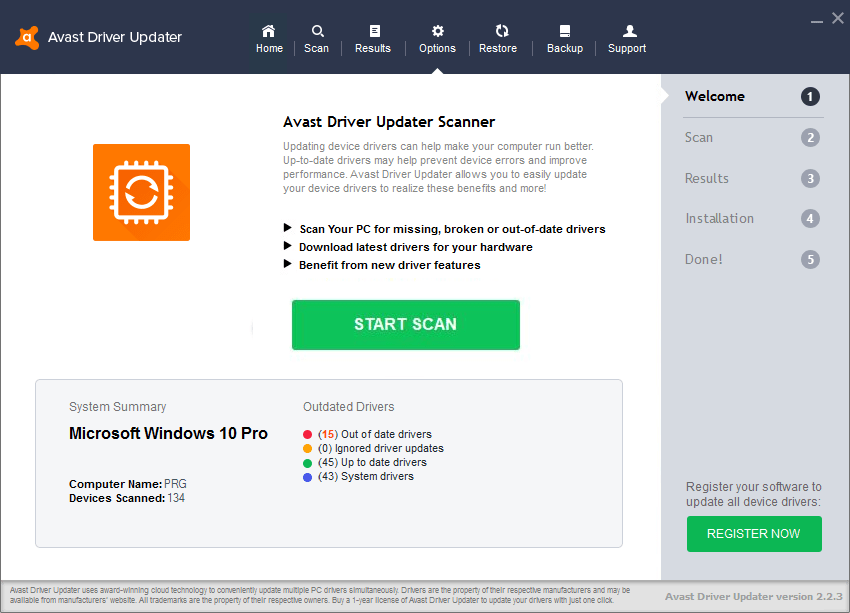Go to the Home tab label
The image size is (850, 613).
(x=269, y=48)
